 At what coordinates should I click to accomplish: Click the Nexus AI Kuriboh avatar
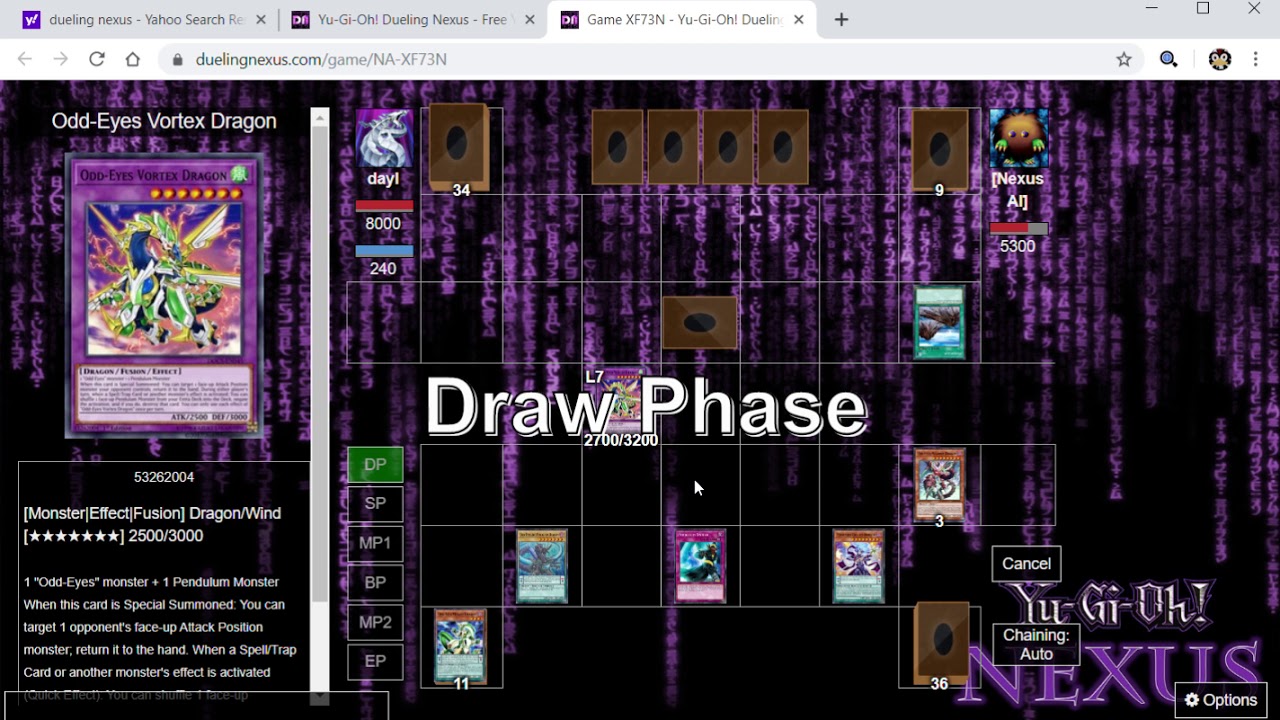1018,138
